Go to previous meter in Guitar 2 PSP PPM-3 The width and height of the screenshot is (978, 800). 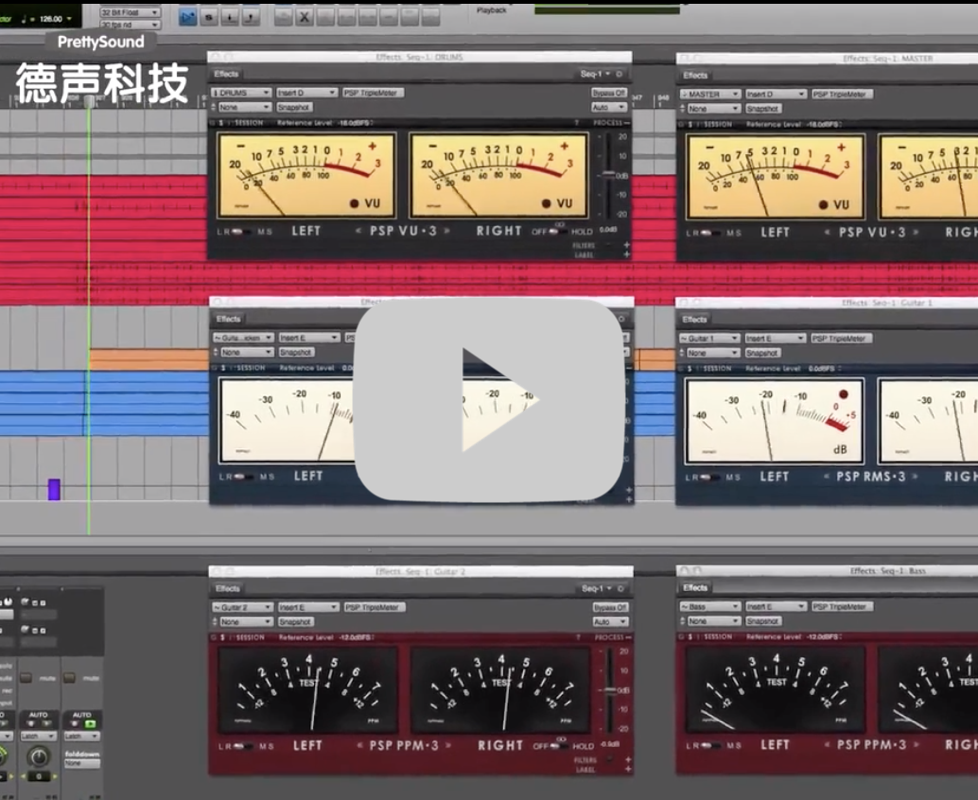point(360,745)
